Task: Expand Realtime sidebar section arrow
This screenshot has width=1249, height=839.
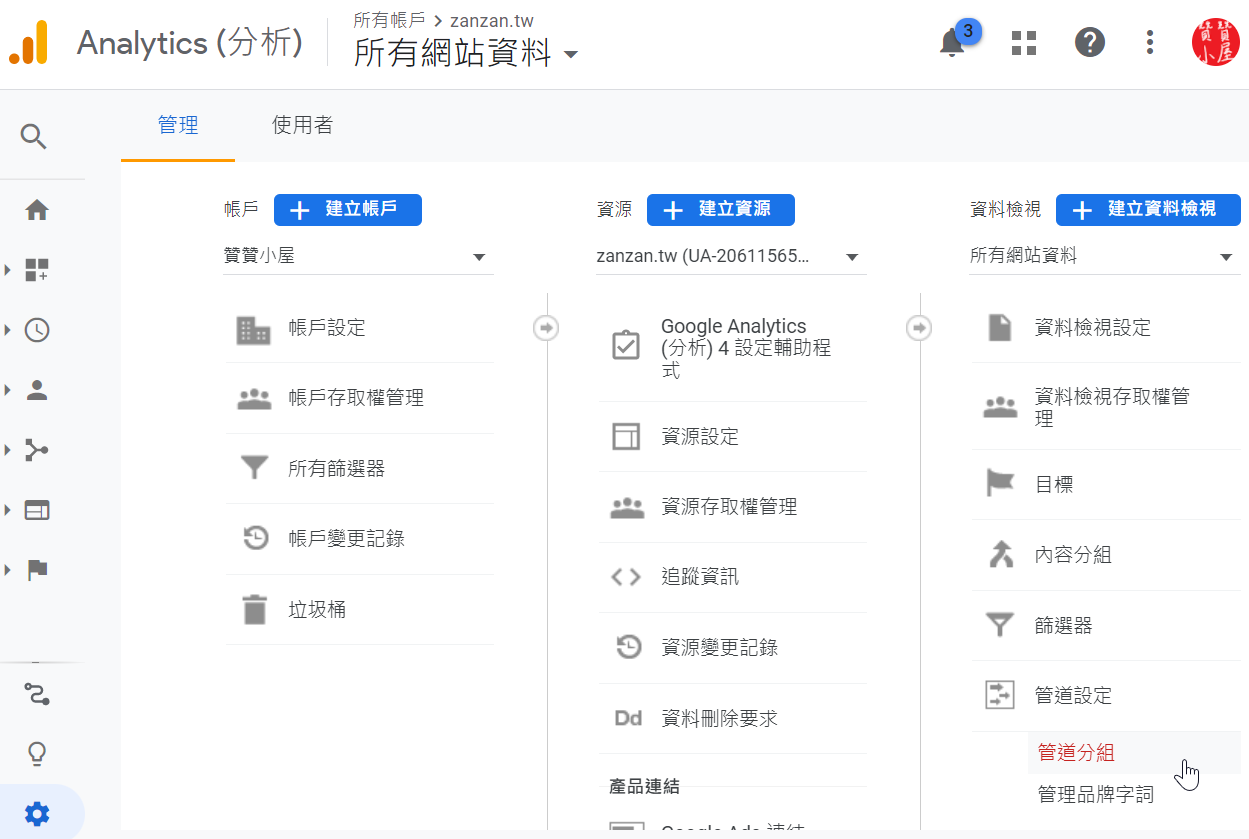Action: 8,330
